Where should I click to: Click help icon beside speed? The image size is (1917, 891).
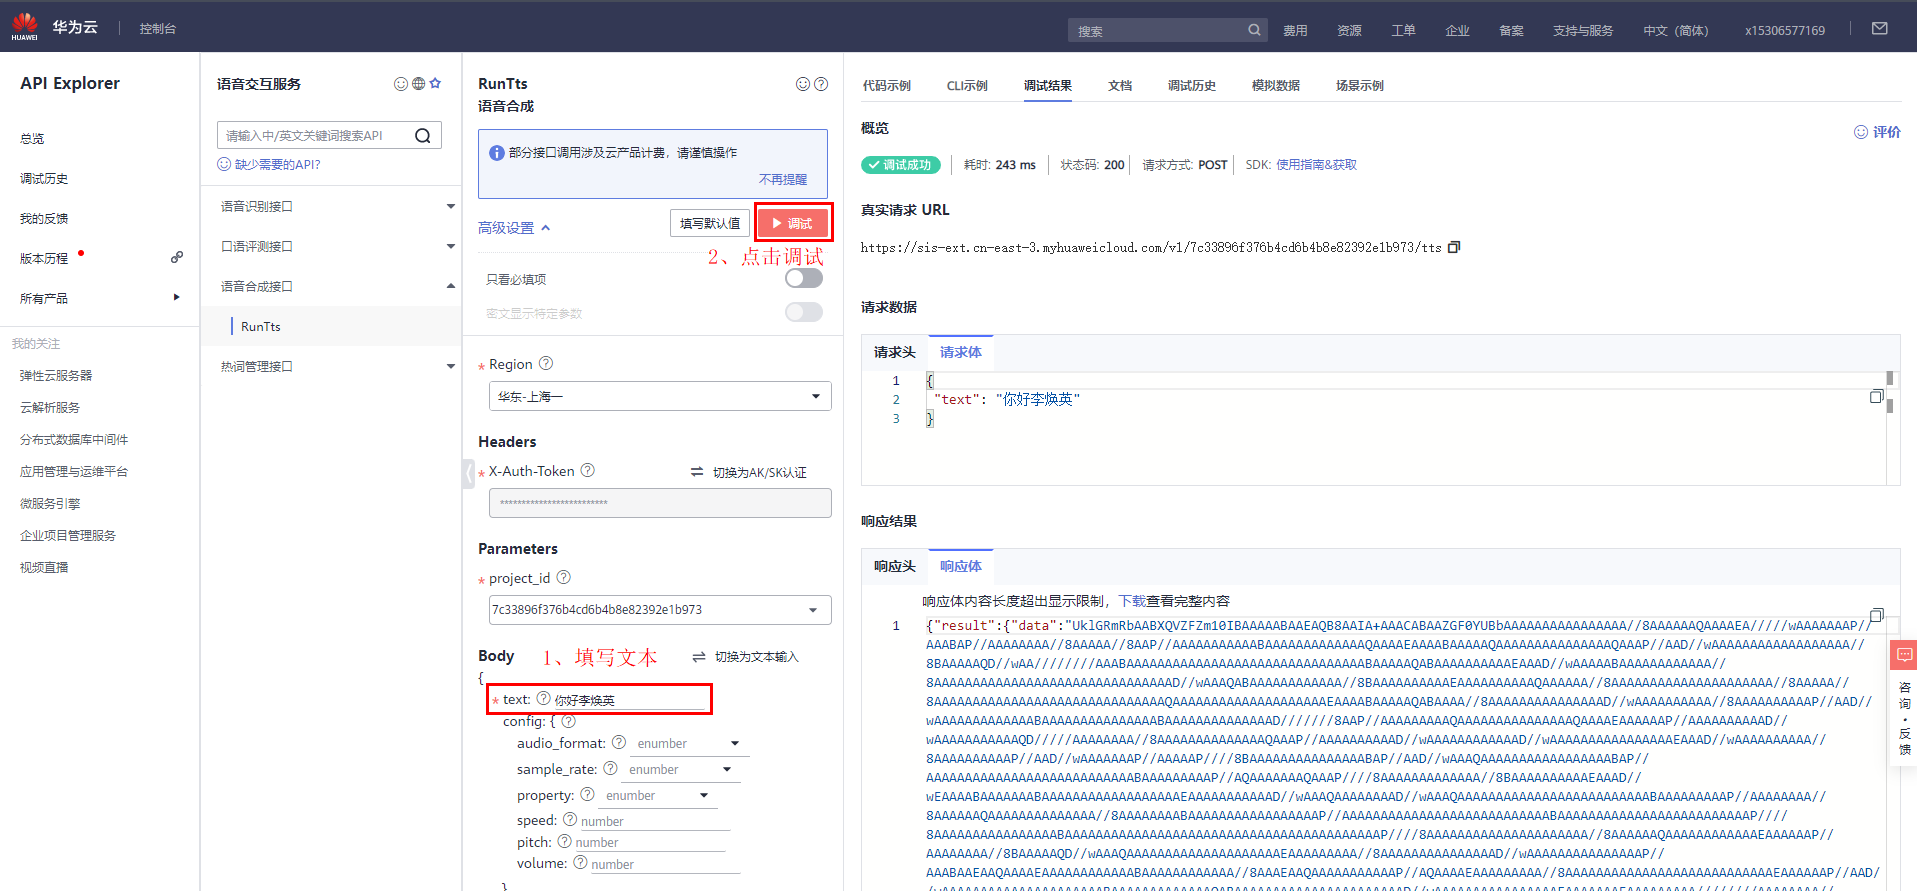click(570, 819)
